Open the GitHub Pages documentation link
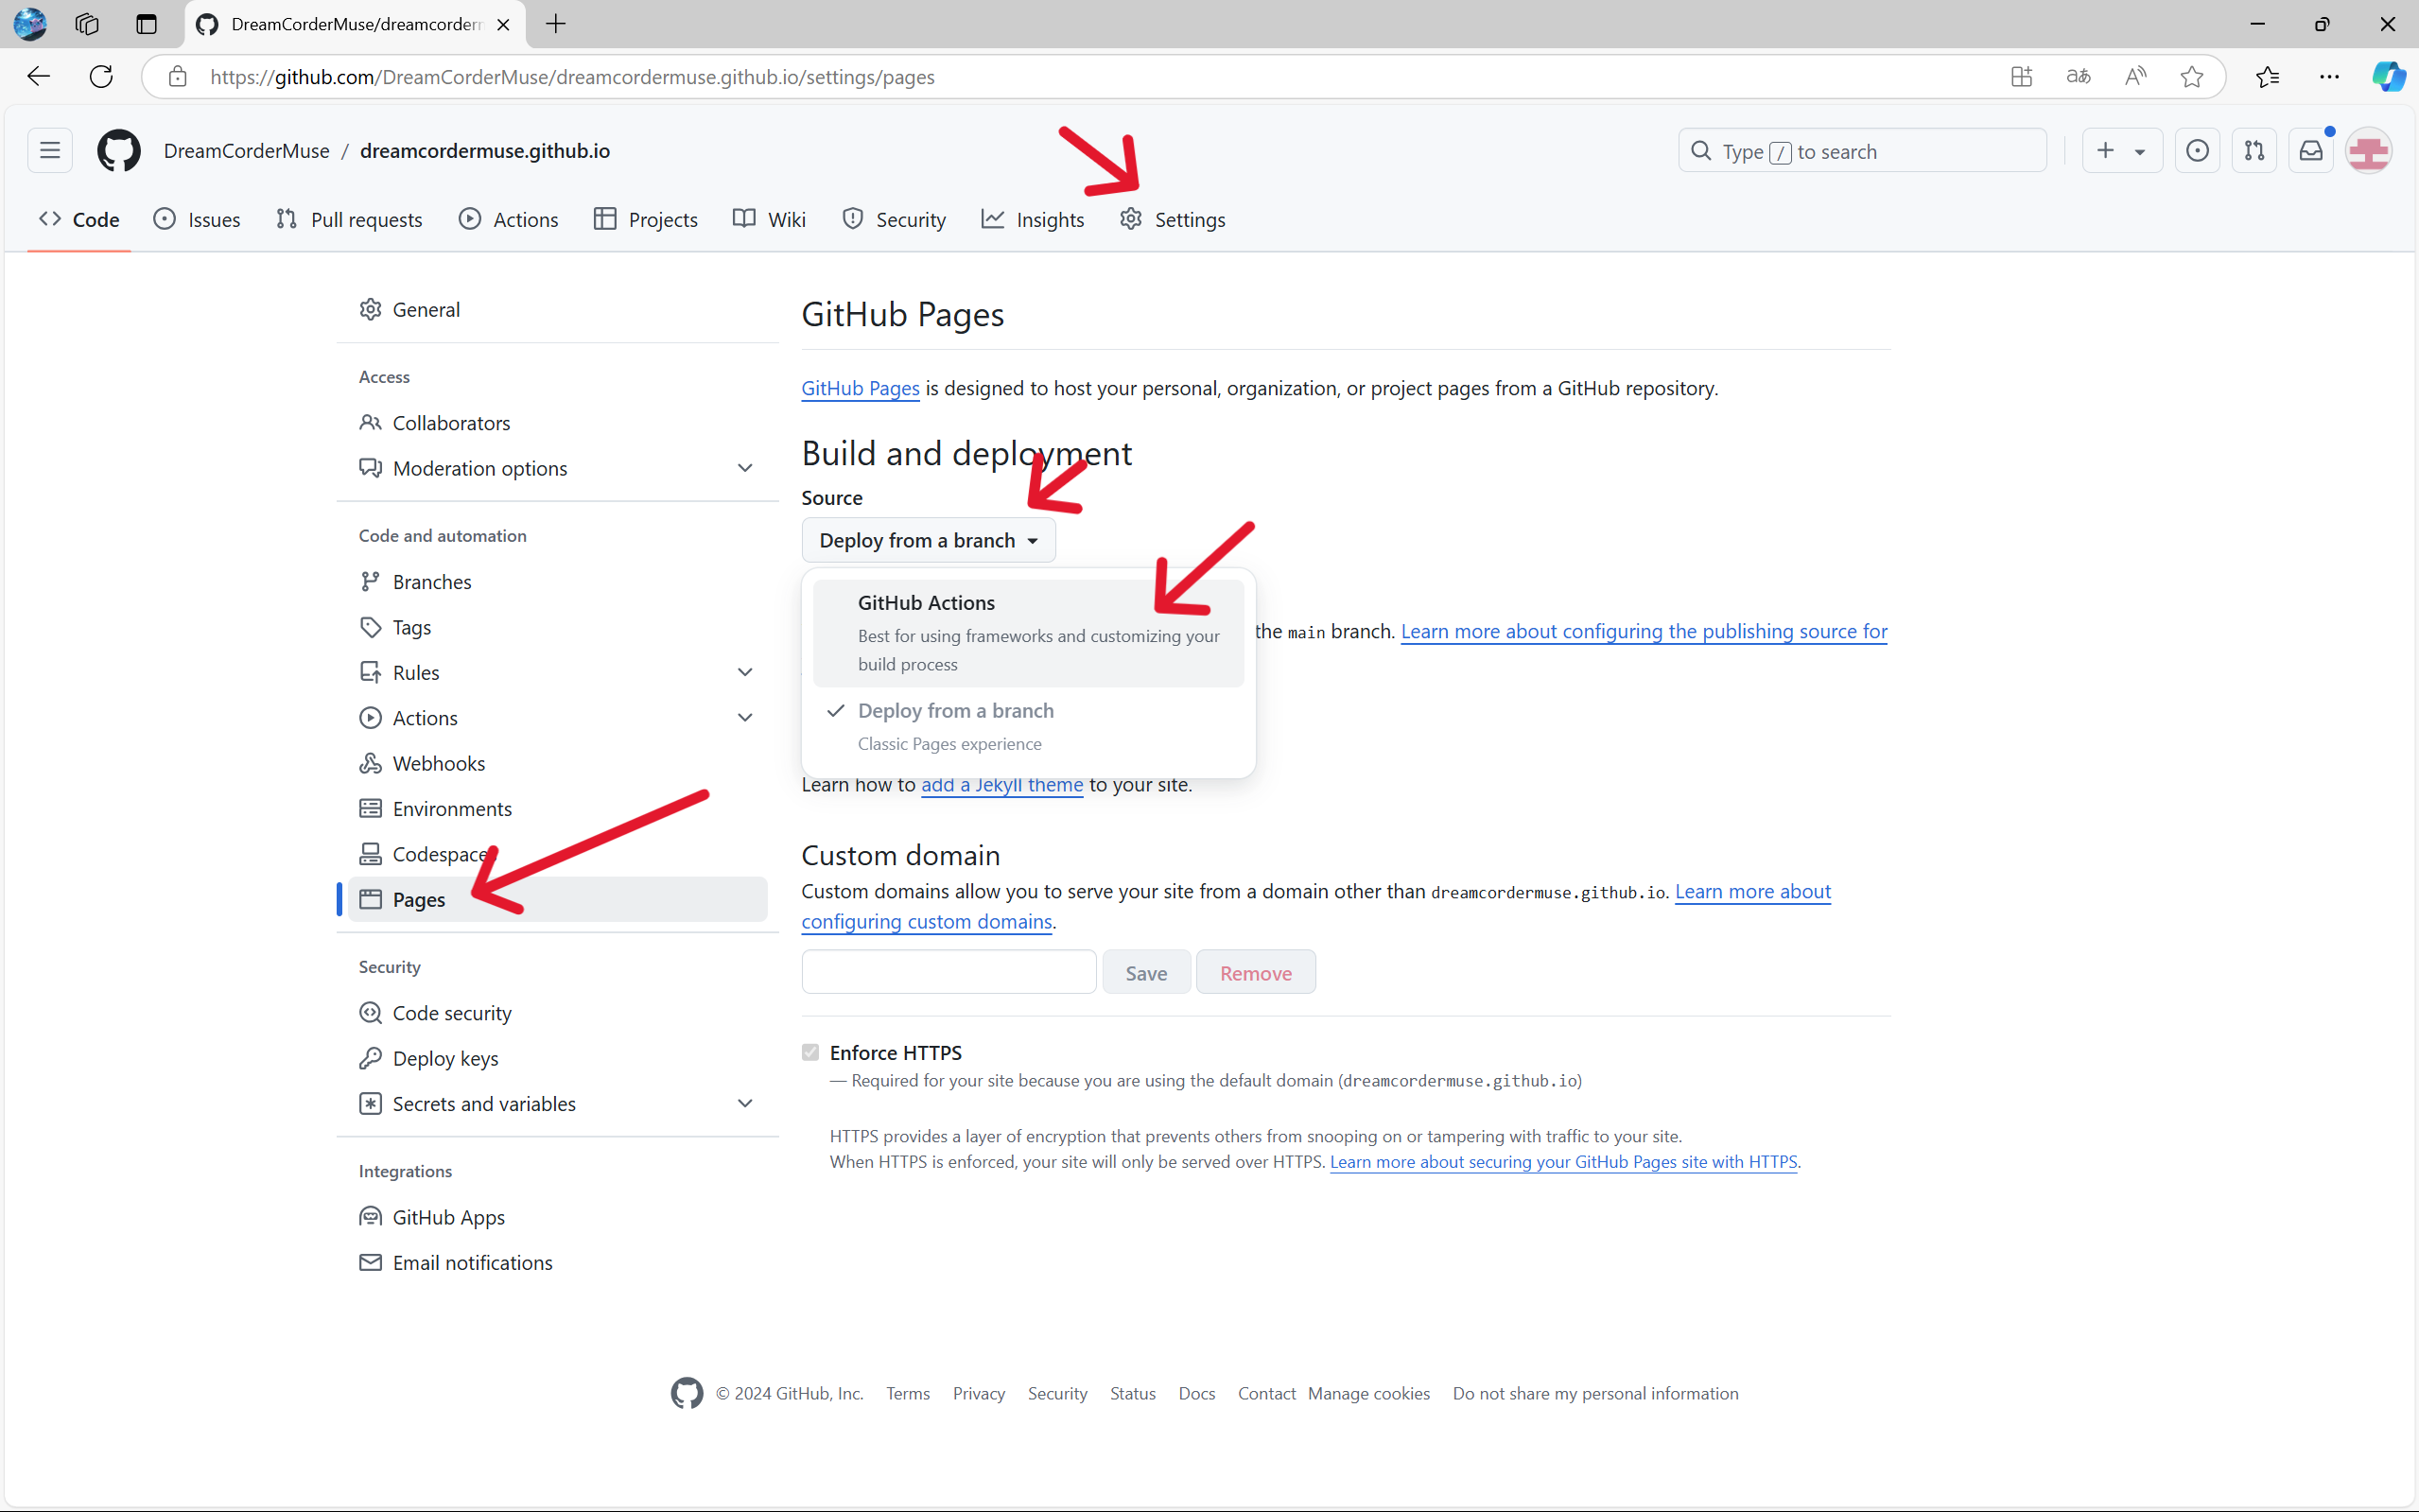The image size is (2419, 1512). pos(860,388)
